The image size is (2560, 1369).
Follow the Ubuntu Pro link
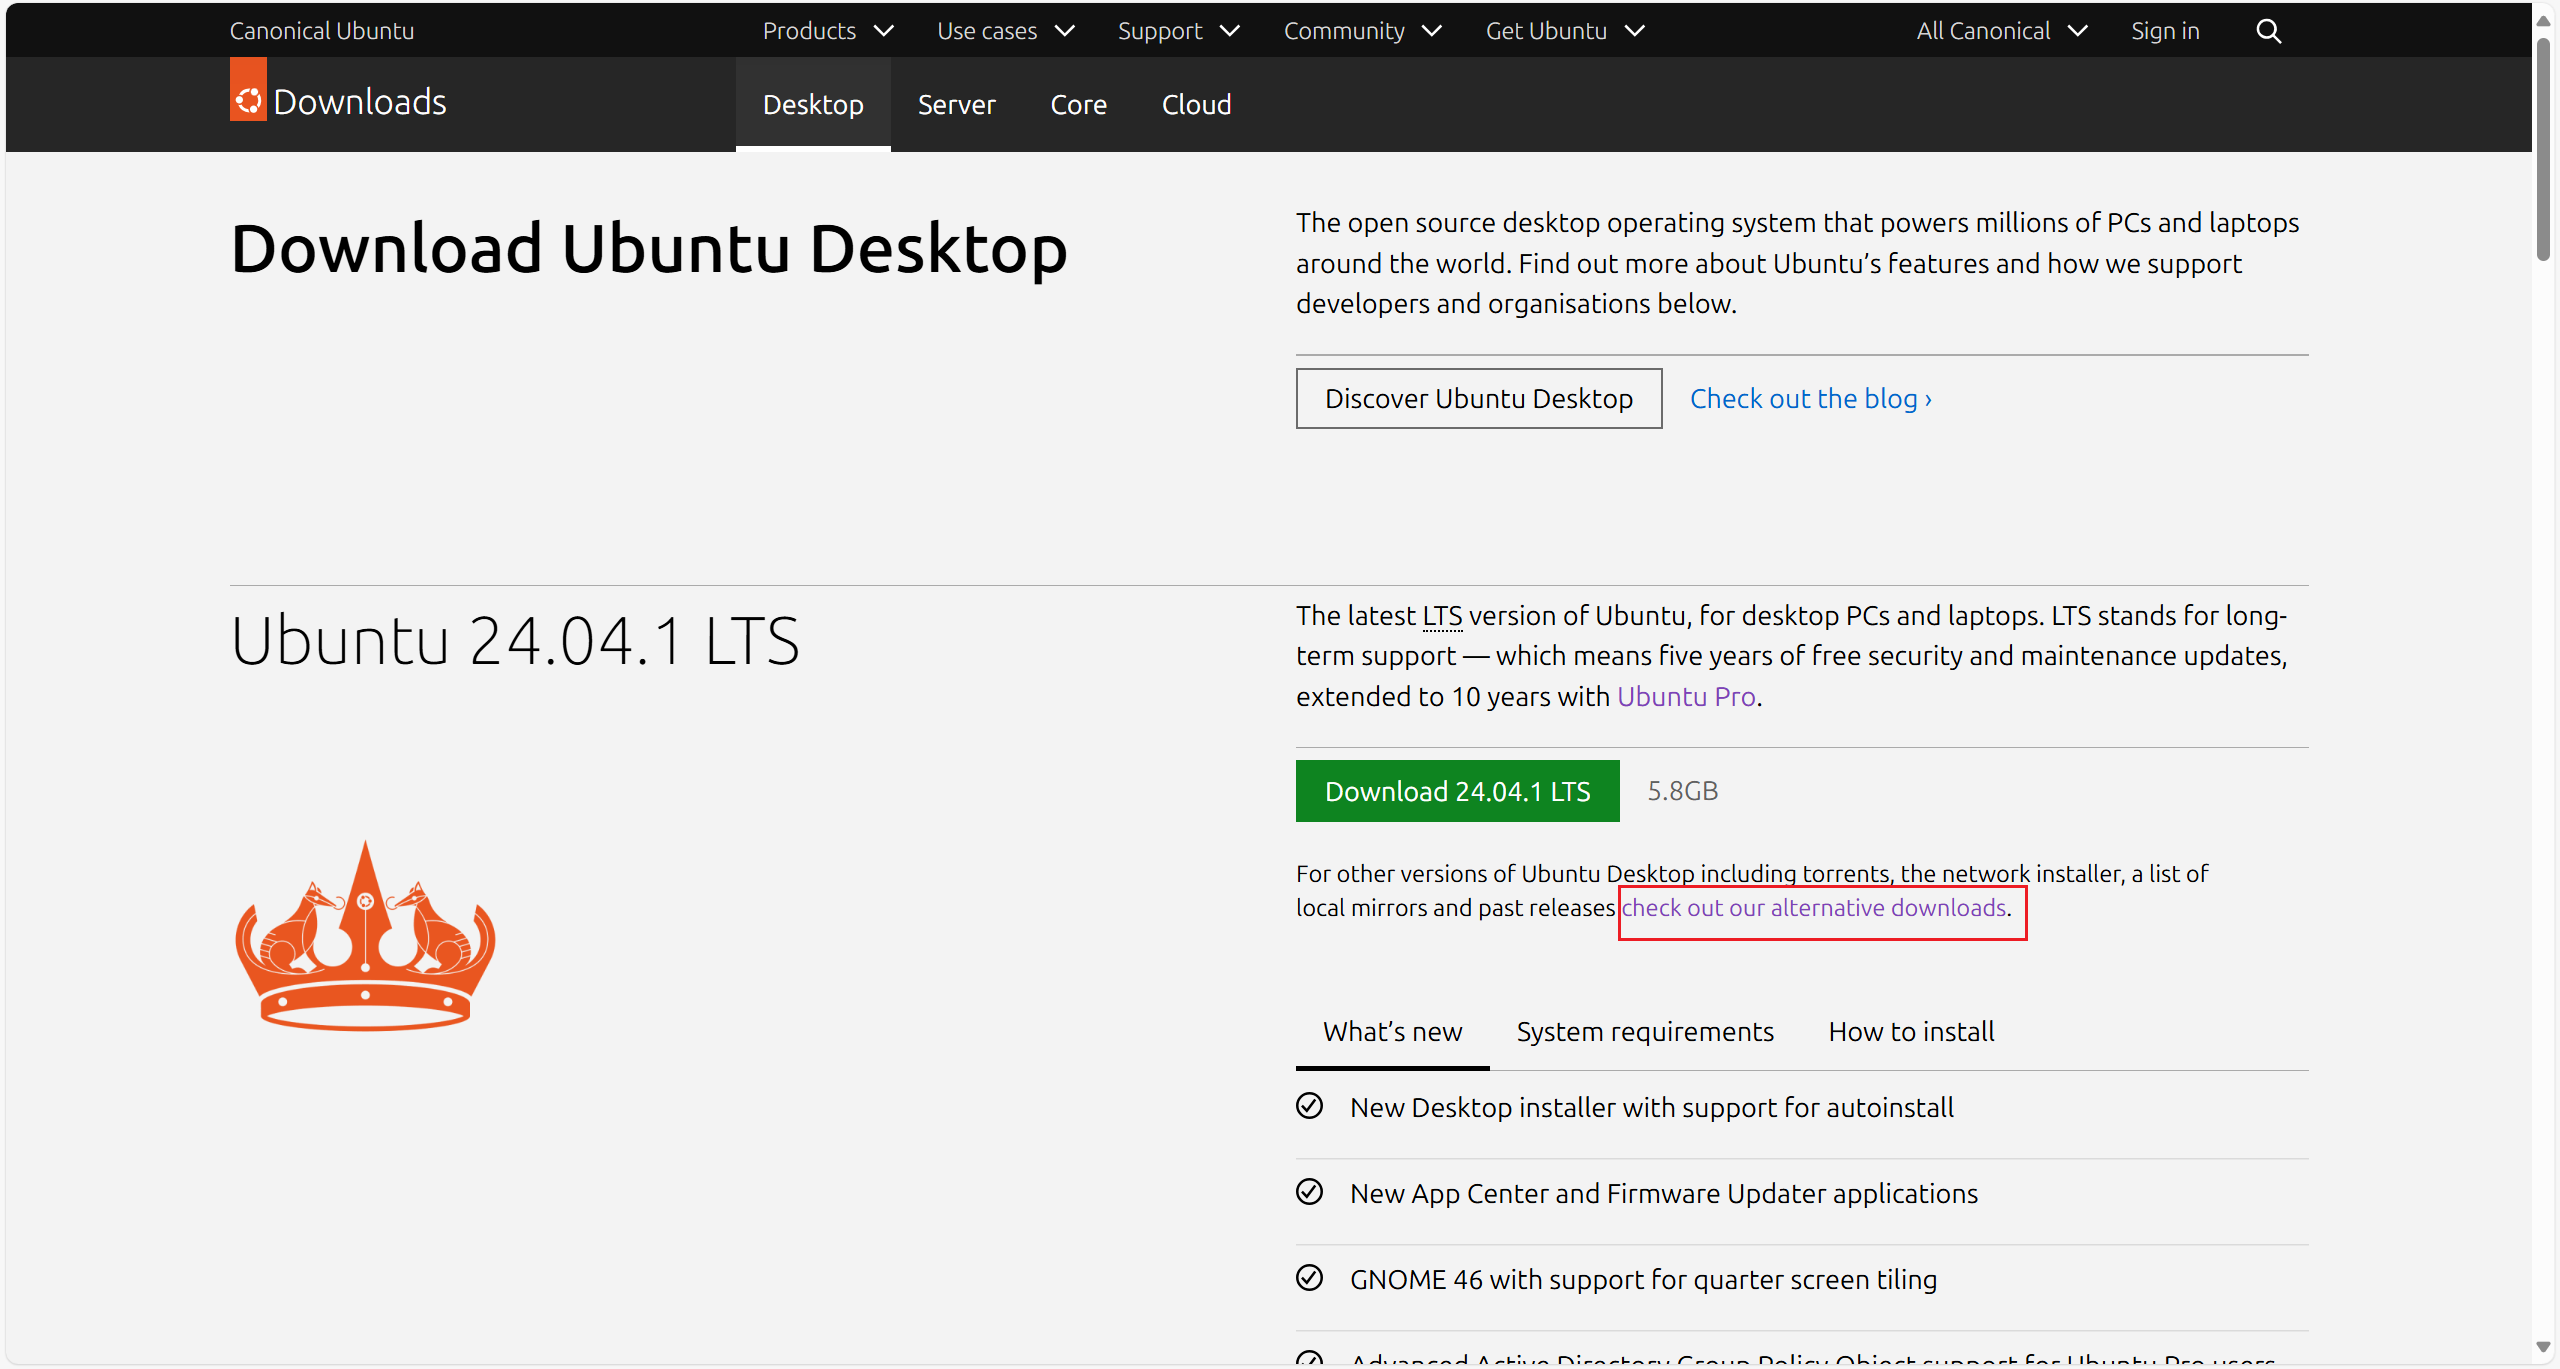[x=1686, y=696]
